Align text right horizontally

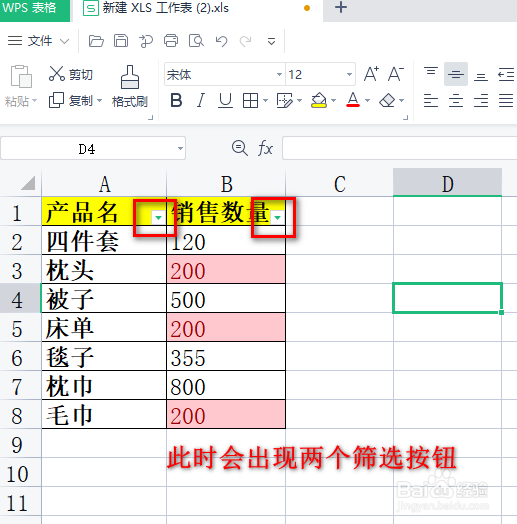[481, 100]
